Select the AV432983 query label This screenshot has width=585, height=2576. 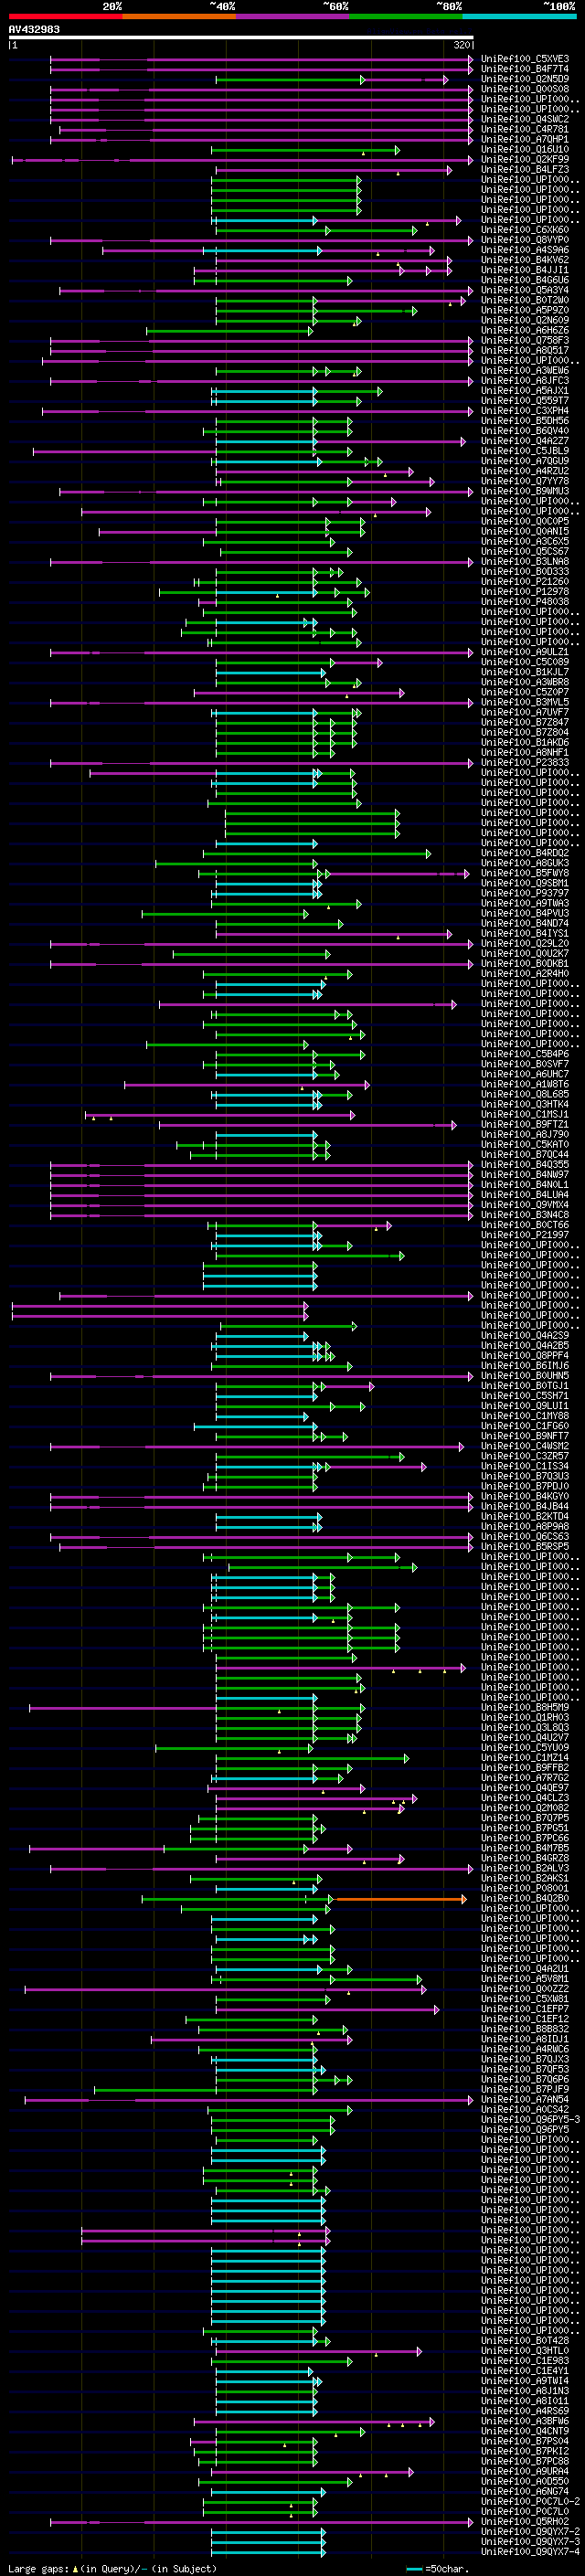click(34, 29)
